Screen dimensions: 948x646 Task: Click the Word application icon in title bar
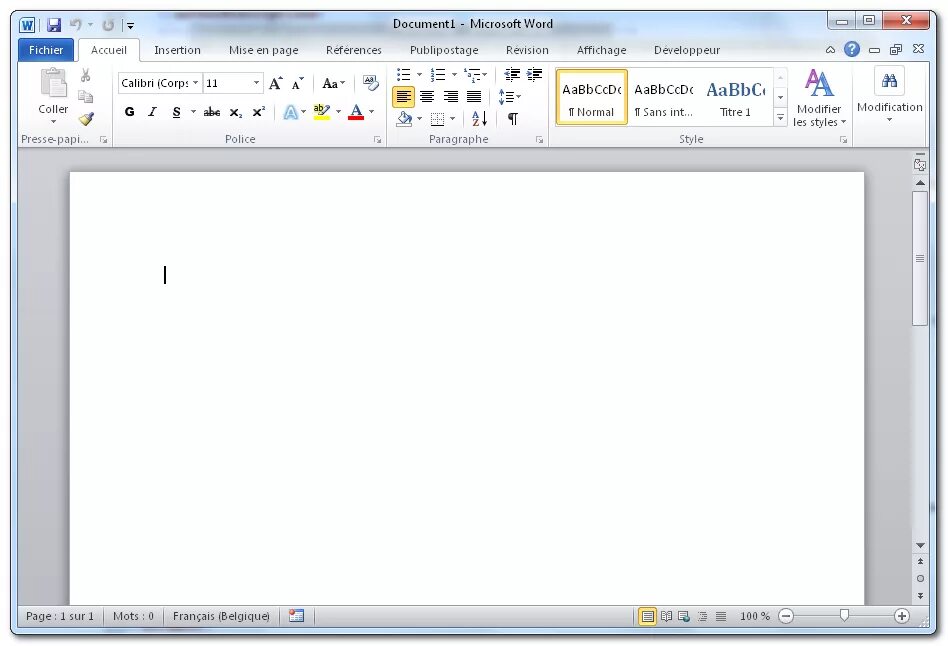(27, 25)
